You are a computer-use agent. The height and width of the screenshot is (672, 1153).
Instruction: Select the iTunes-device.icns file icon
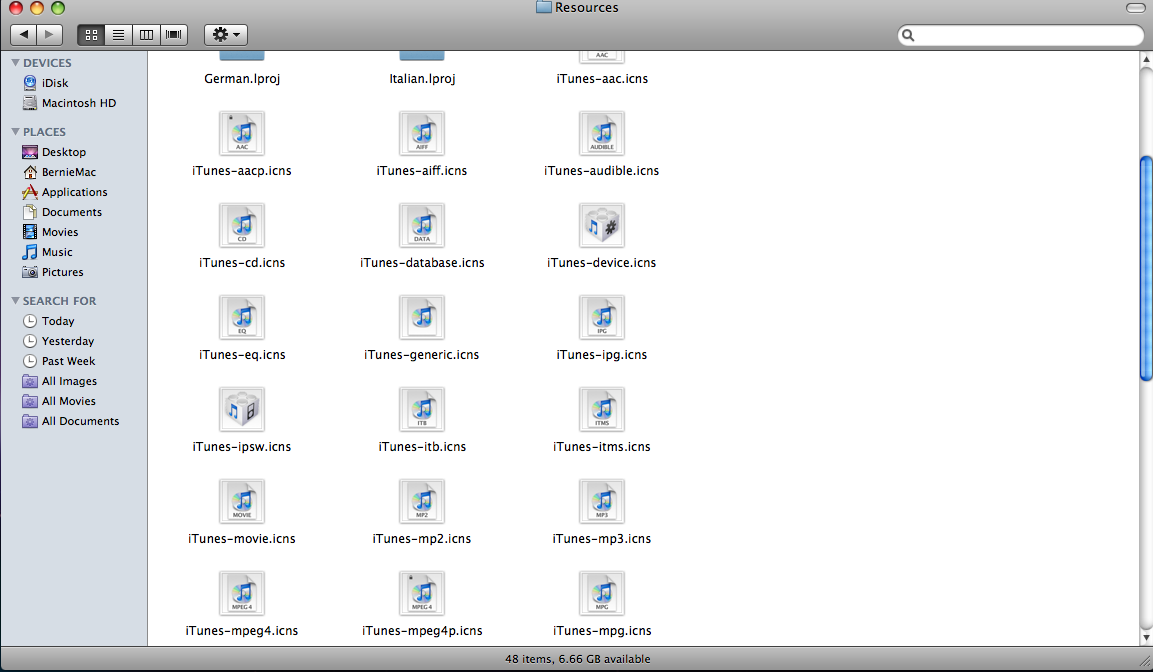coord(602,225)
